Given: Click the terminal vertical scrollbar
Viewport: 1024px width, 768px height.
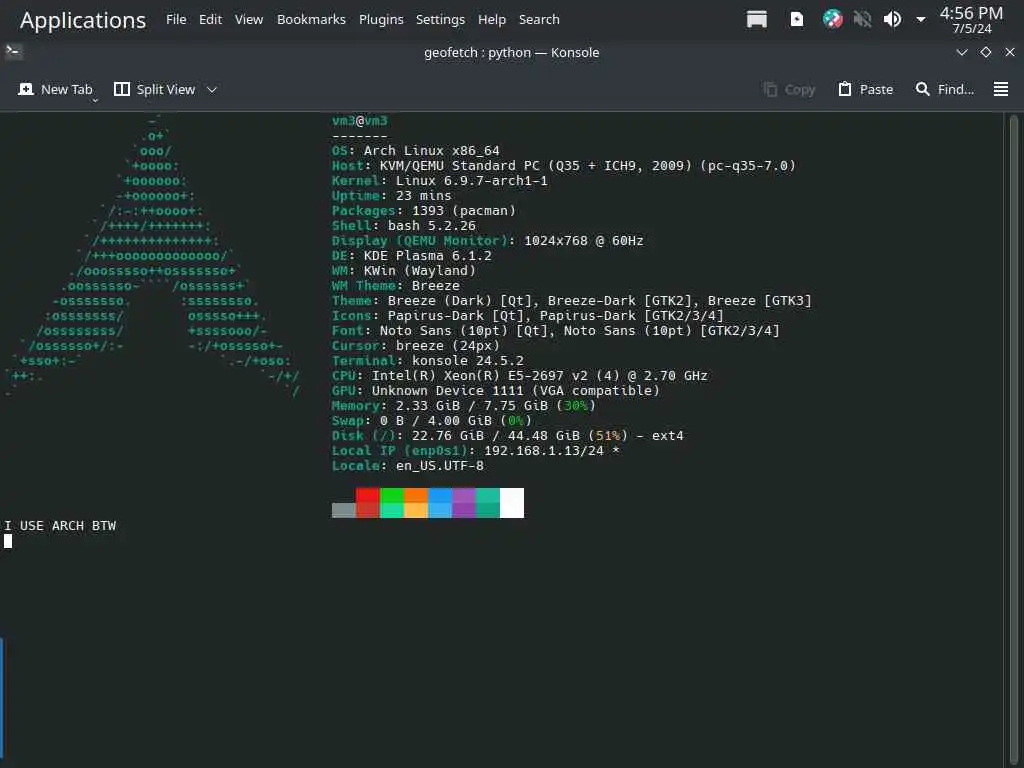Looking at the screenshot, I should [1013, 440].
